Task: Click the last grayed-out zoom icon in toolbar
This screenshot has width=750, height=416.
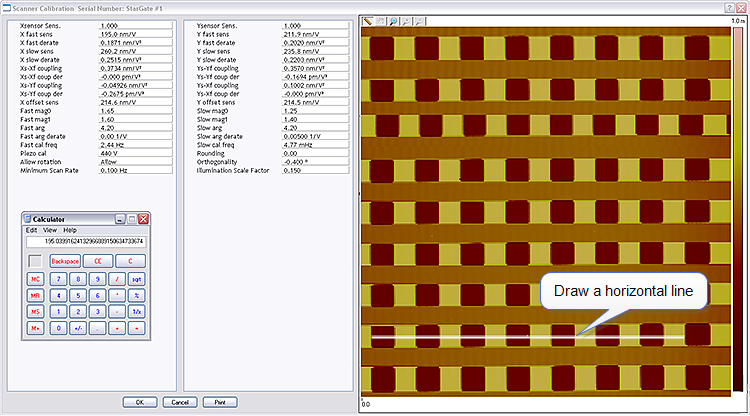Action: tap(419, 22)
